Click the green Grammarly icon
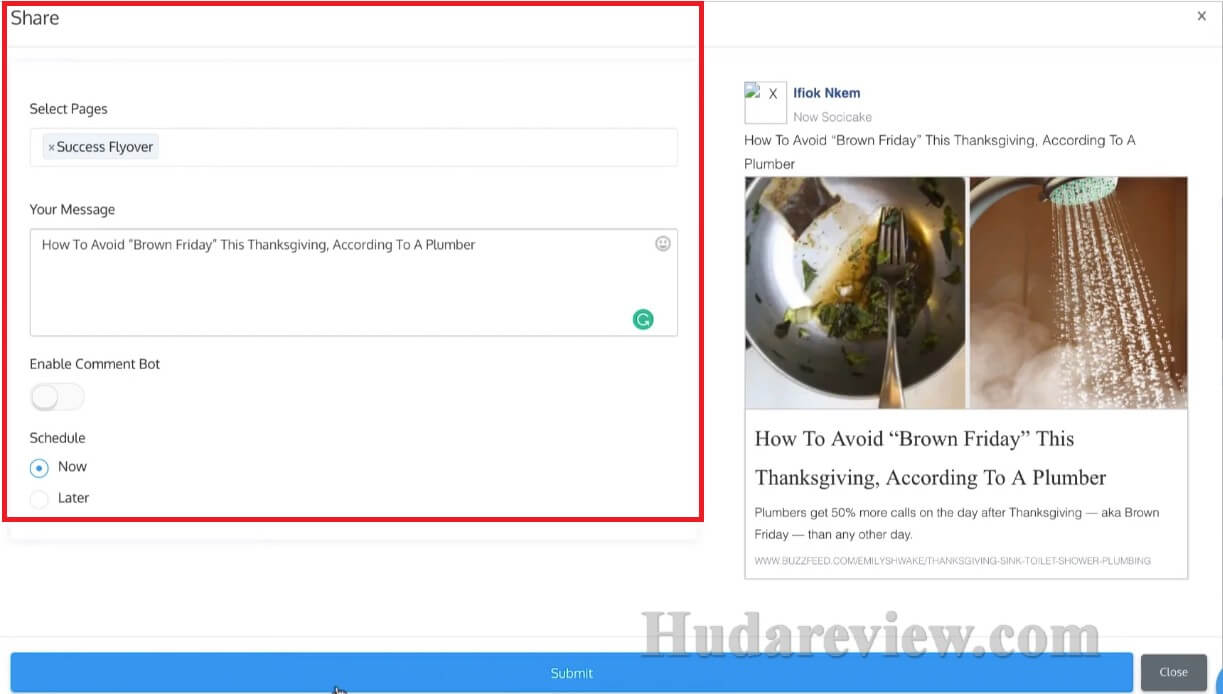Viewport: 1223px width, 694px height. 643,320
